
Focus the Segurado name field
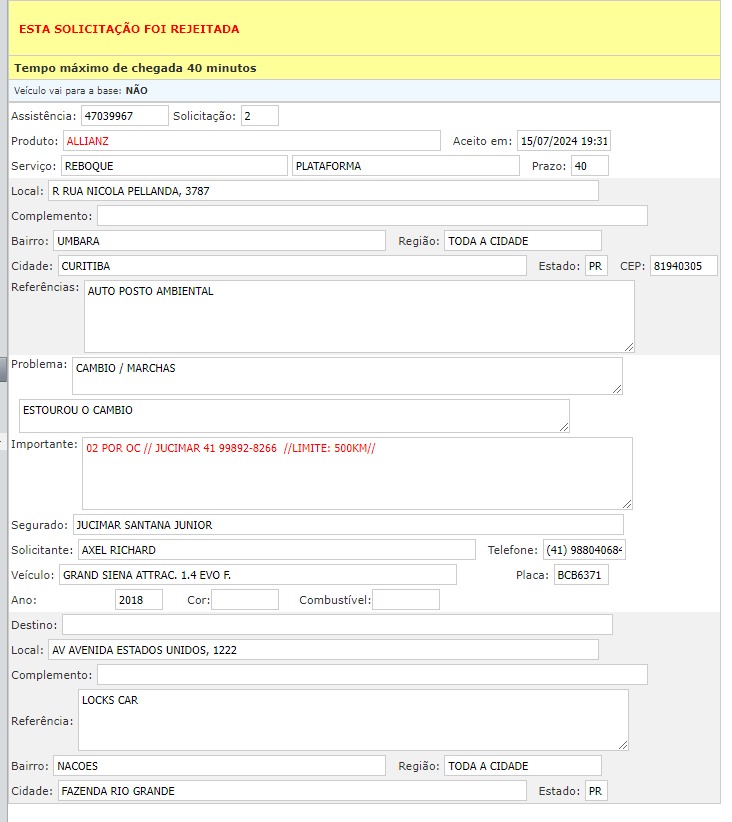348,525
